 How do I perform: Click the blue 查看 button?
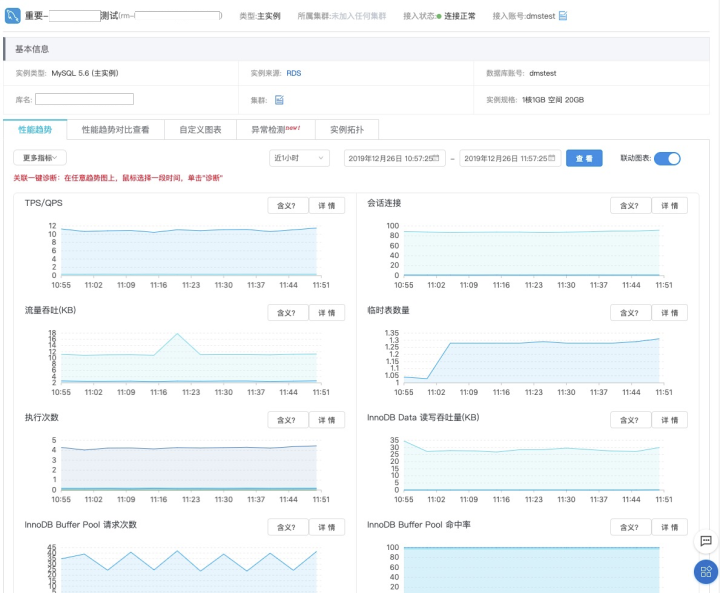[x=584, y=158]
